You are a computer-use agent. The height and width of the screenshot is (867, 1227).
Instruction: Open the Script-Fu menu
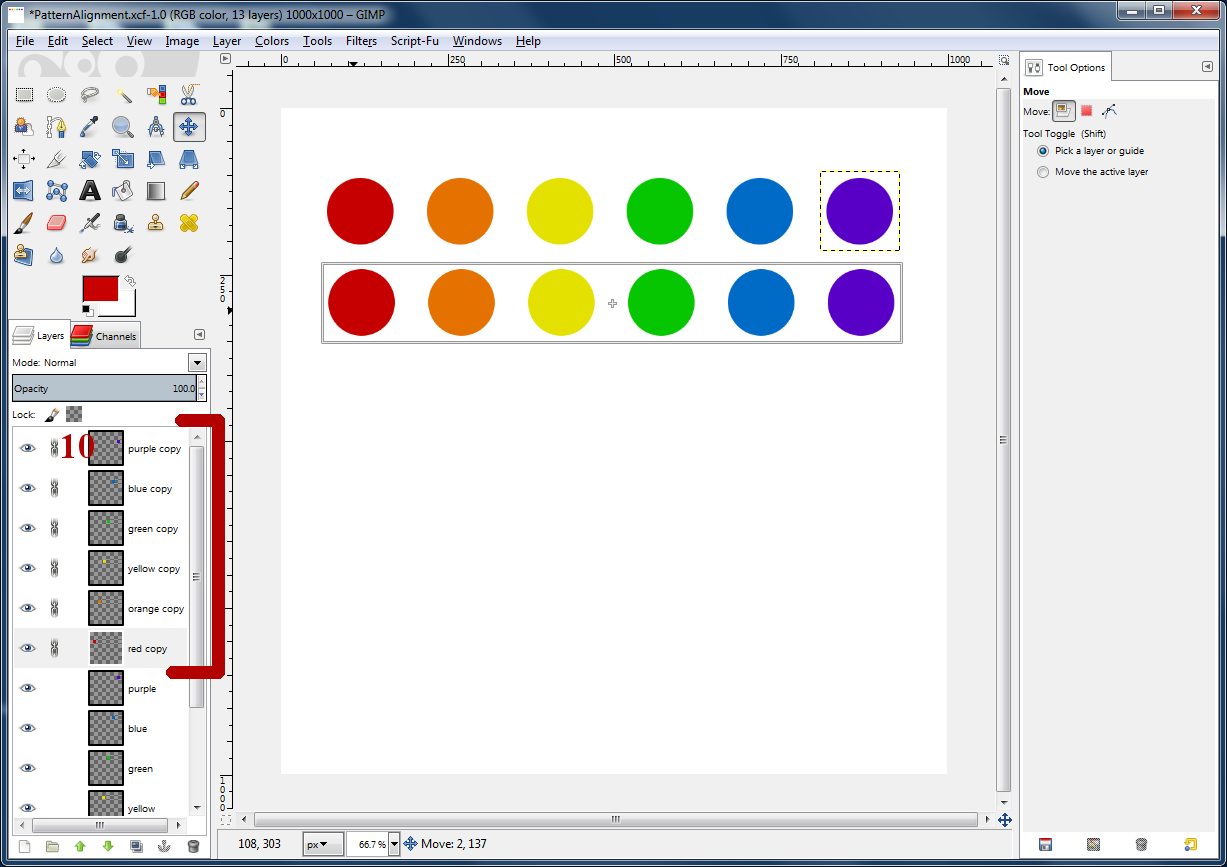(415, 41)
